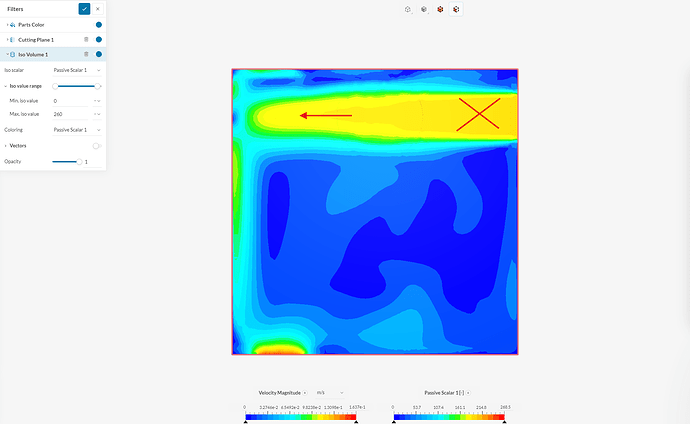This screenshot has width=690, height=424.
Task: Collapse the Iso Volume 1 filter
Action: coord(7,54)
